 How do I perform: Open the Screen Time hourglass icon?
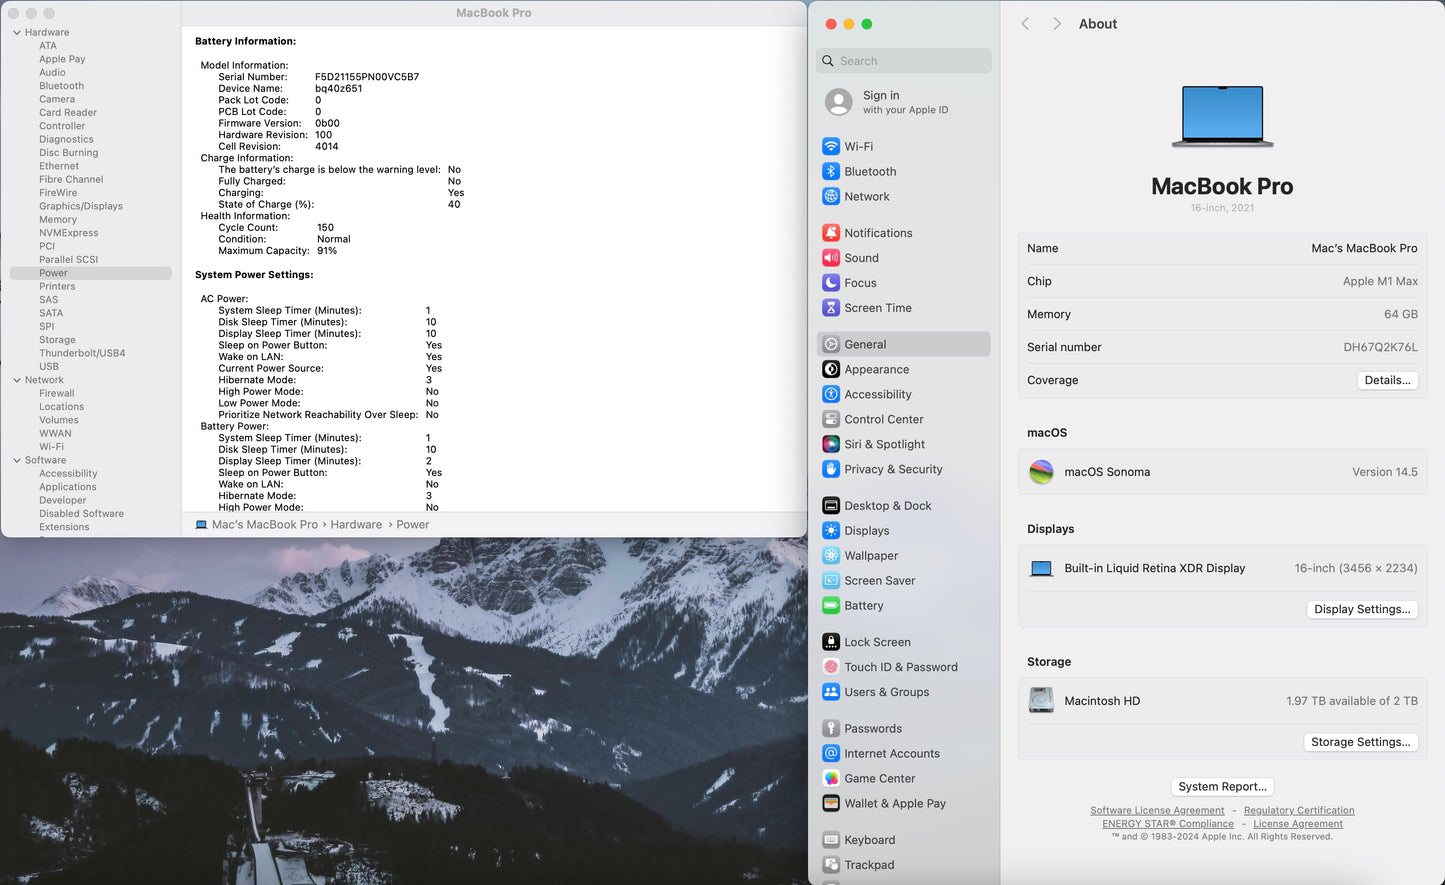coord(831,307)
